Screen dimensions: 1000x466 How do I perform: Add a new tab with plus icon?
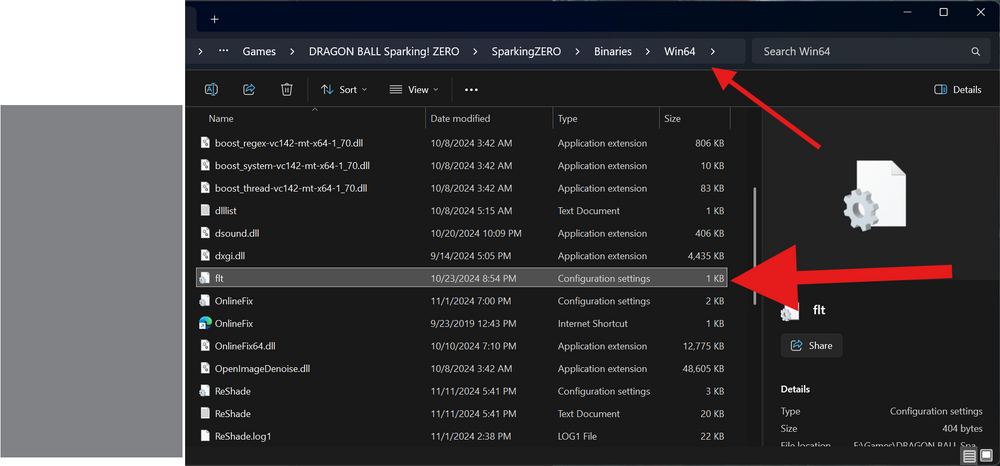[x=214, y=19]
